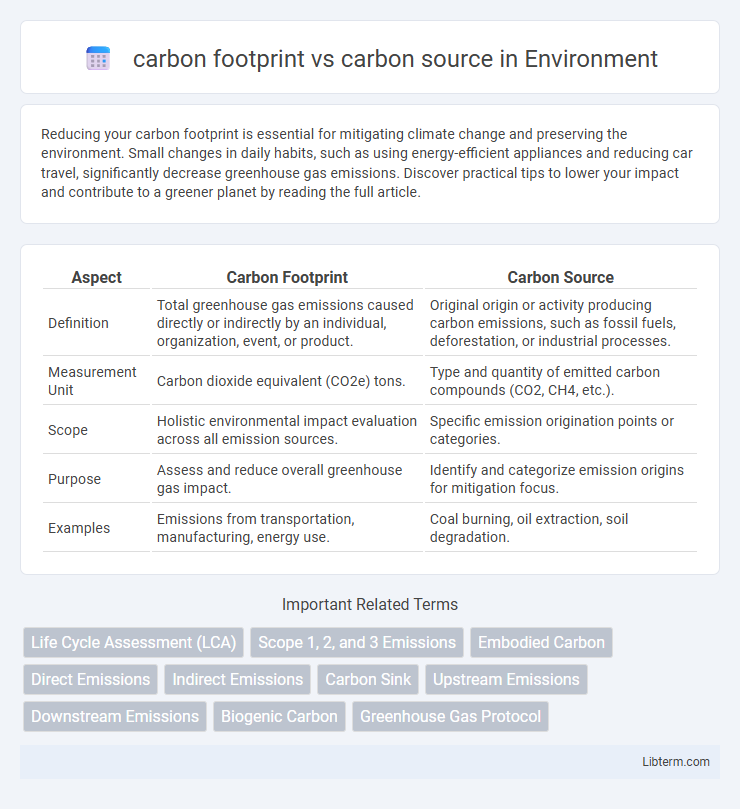
Task: Click the 'Coal burning, oil extraction' examples cell
Action: (x=560, y=528)
